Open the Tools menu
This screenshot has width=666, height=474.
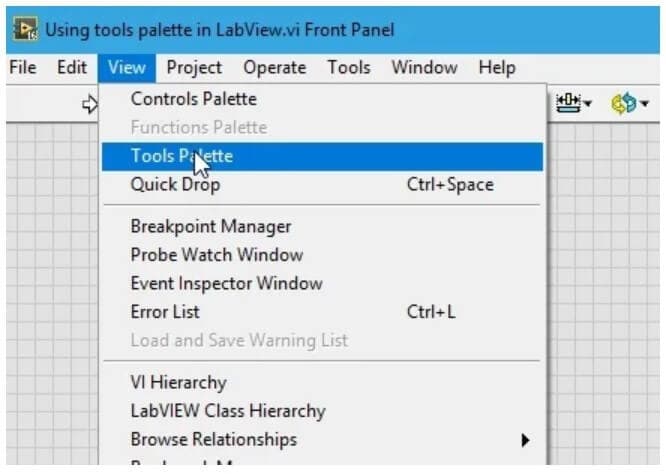point(349,68)
